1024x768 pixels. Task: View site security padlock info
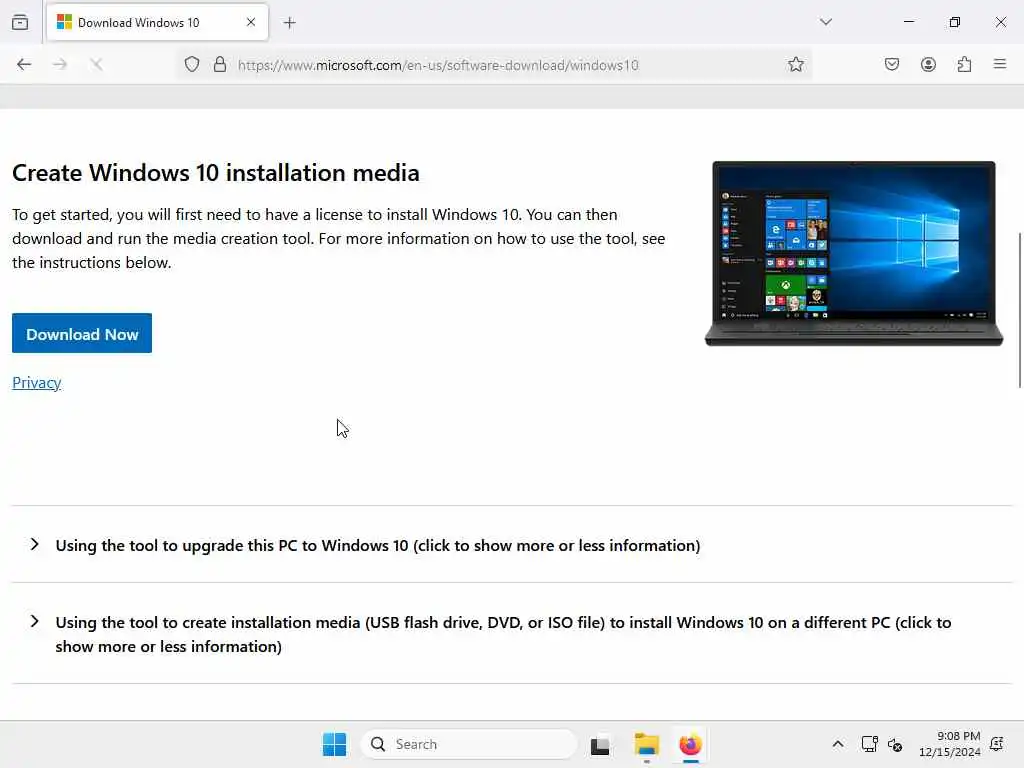(x=220, y=65)
